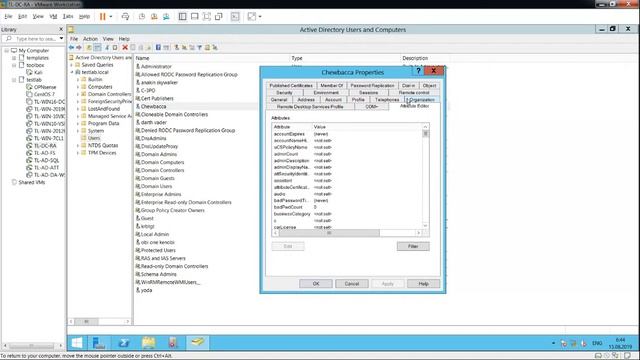Image resolution: width=640 pixels, height=360 pixels.
Task: Open the pause button dropdown arrow
Action: (111, 17)
